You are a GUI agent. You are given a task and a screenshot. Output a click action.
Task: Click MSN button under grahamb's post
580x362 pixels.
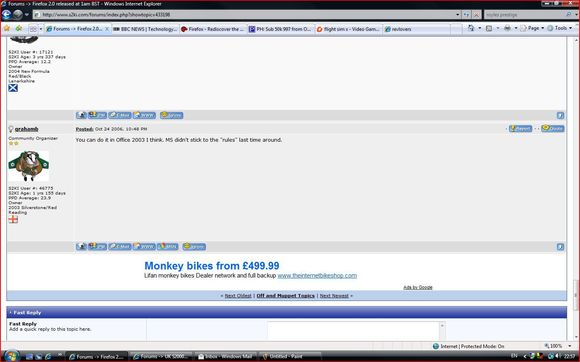coord(168,247)
